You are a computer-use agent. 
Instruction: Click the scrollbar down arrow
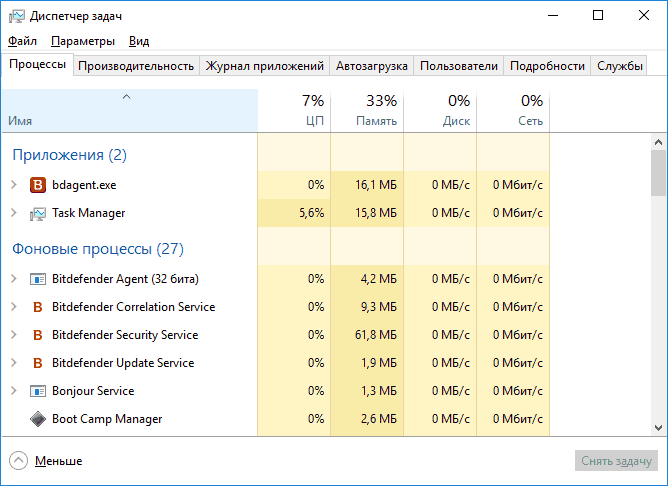[658, 427]
